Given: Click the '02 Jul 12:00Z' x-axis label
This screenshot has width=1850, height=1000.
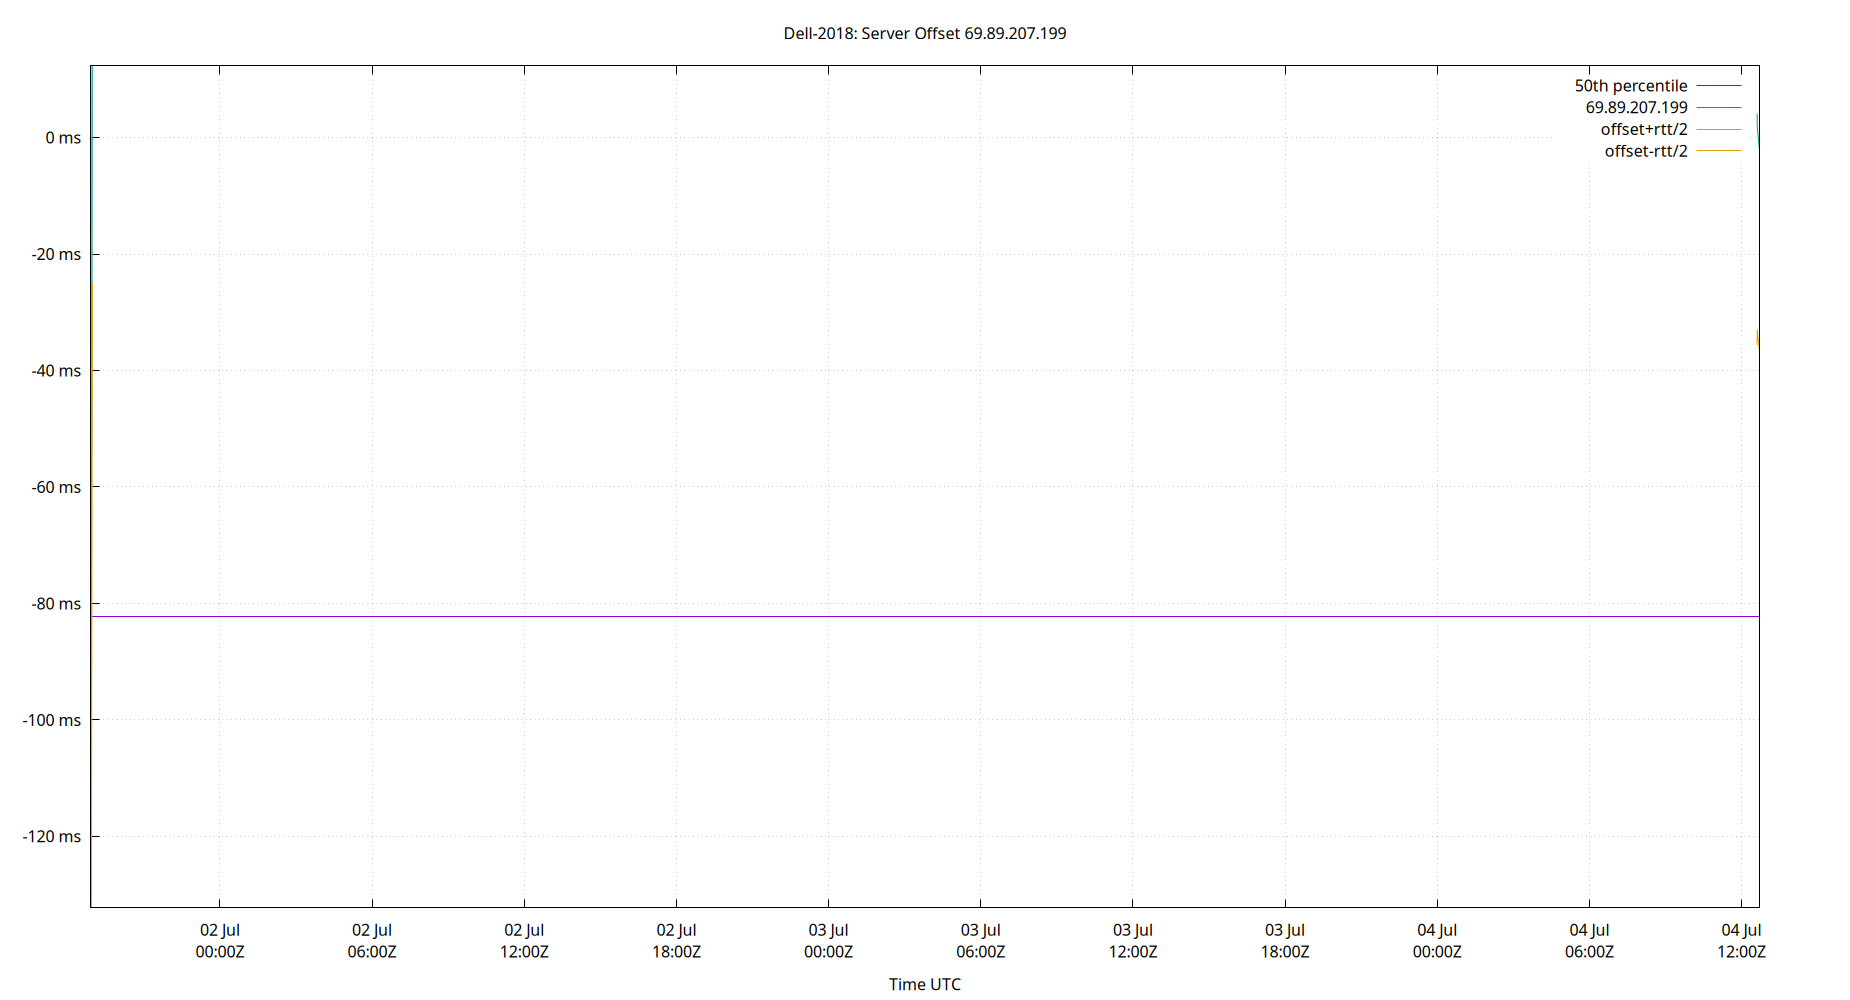Looking at the screenshot, I should [524, 941].
